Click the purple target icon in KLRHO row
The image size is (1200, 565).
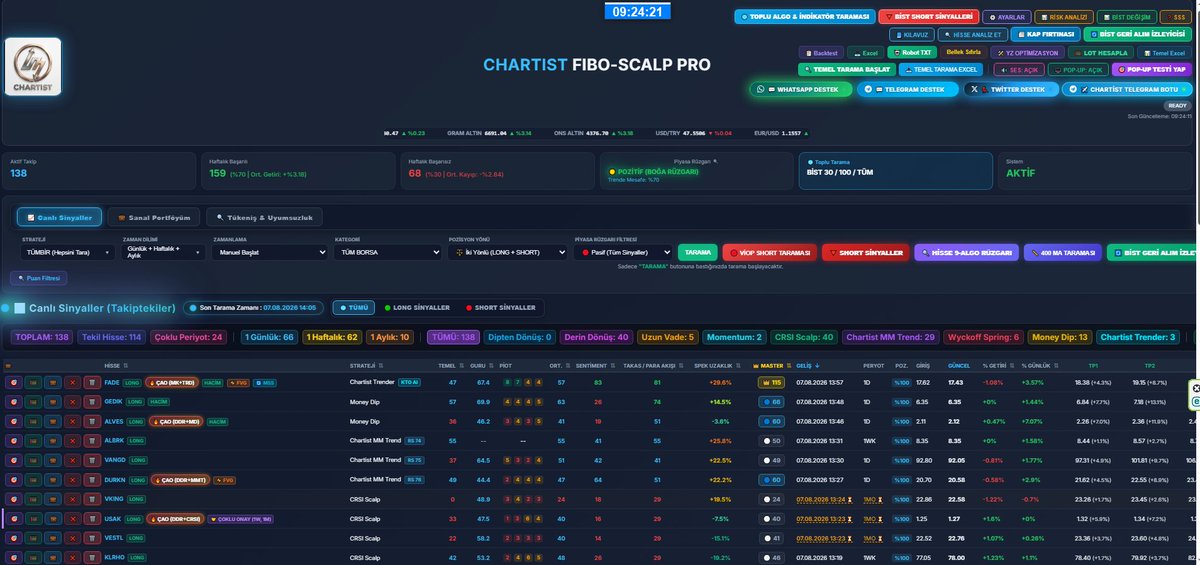click(14, 557)
